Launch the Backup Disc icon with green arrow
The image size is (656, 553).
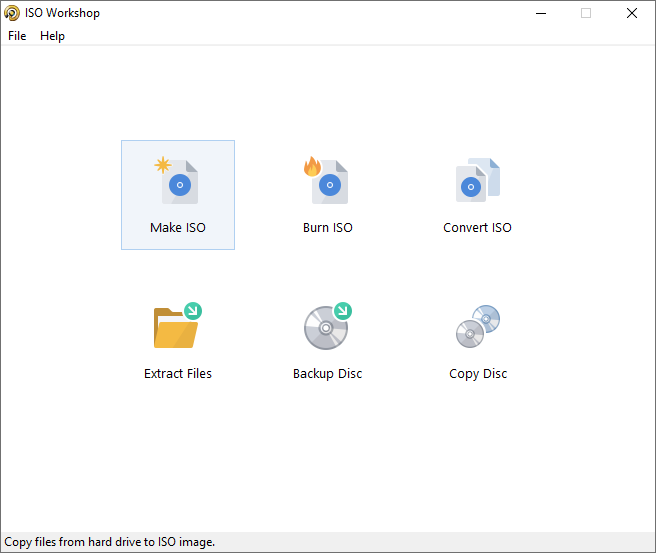328,326
